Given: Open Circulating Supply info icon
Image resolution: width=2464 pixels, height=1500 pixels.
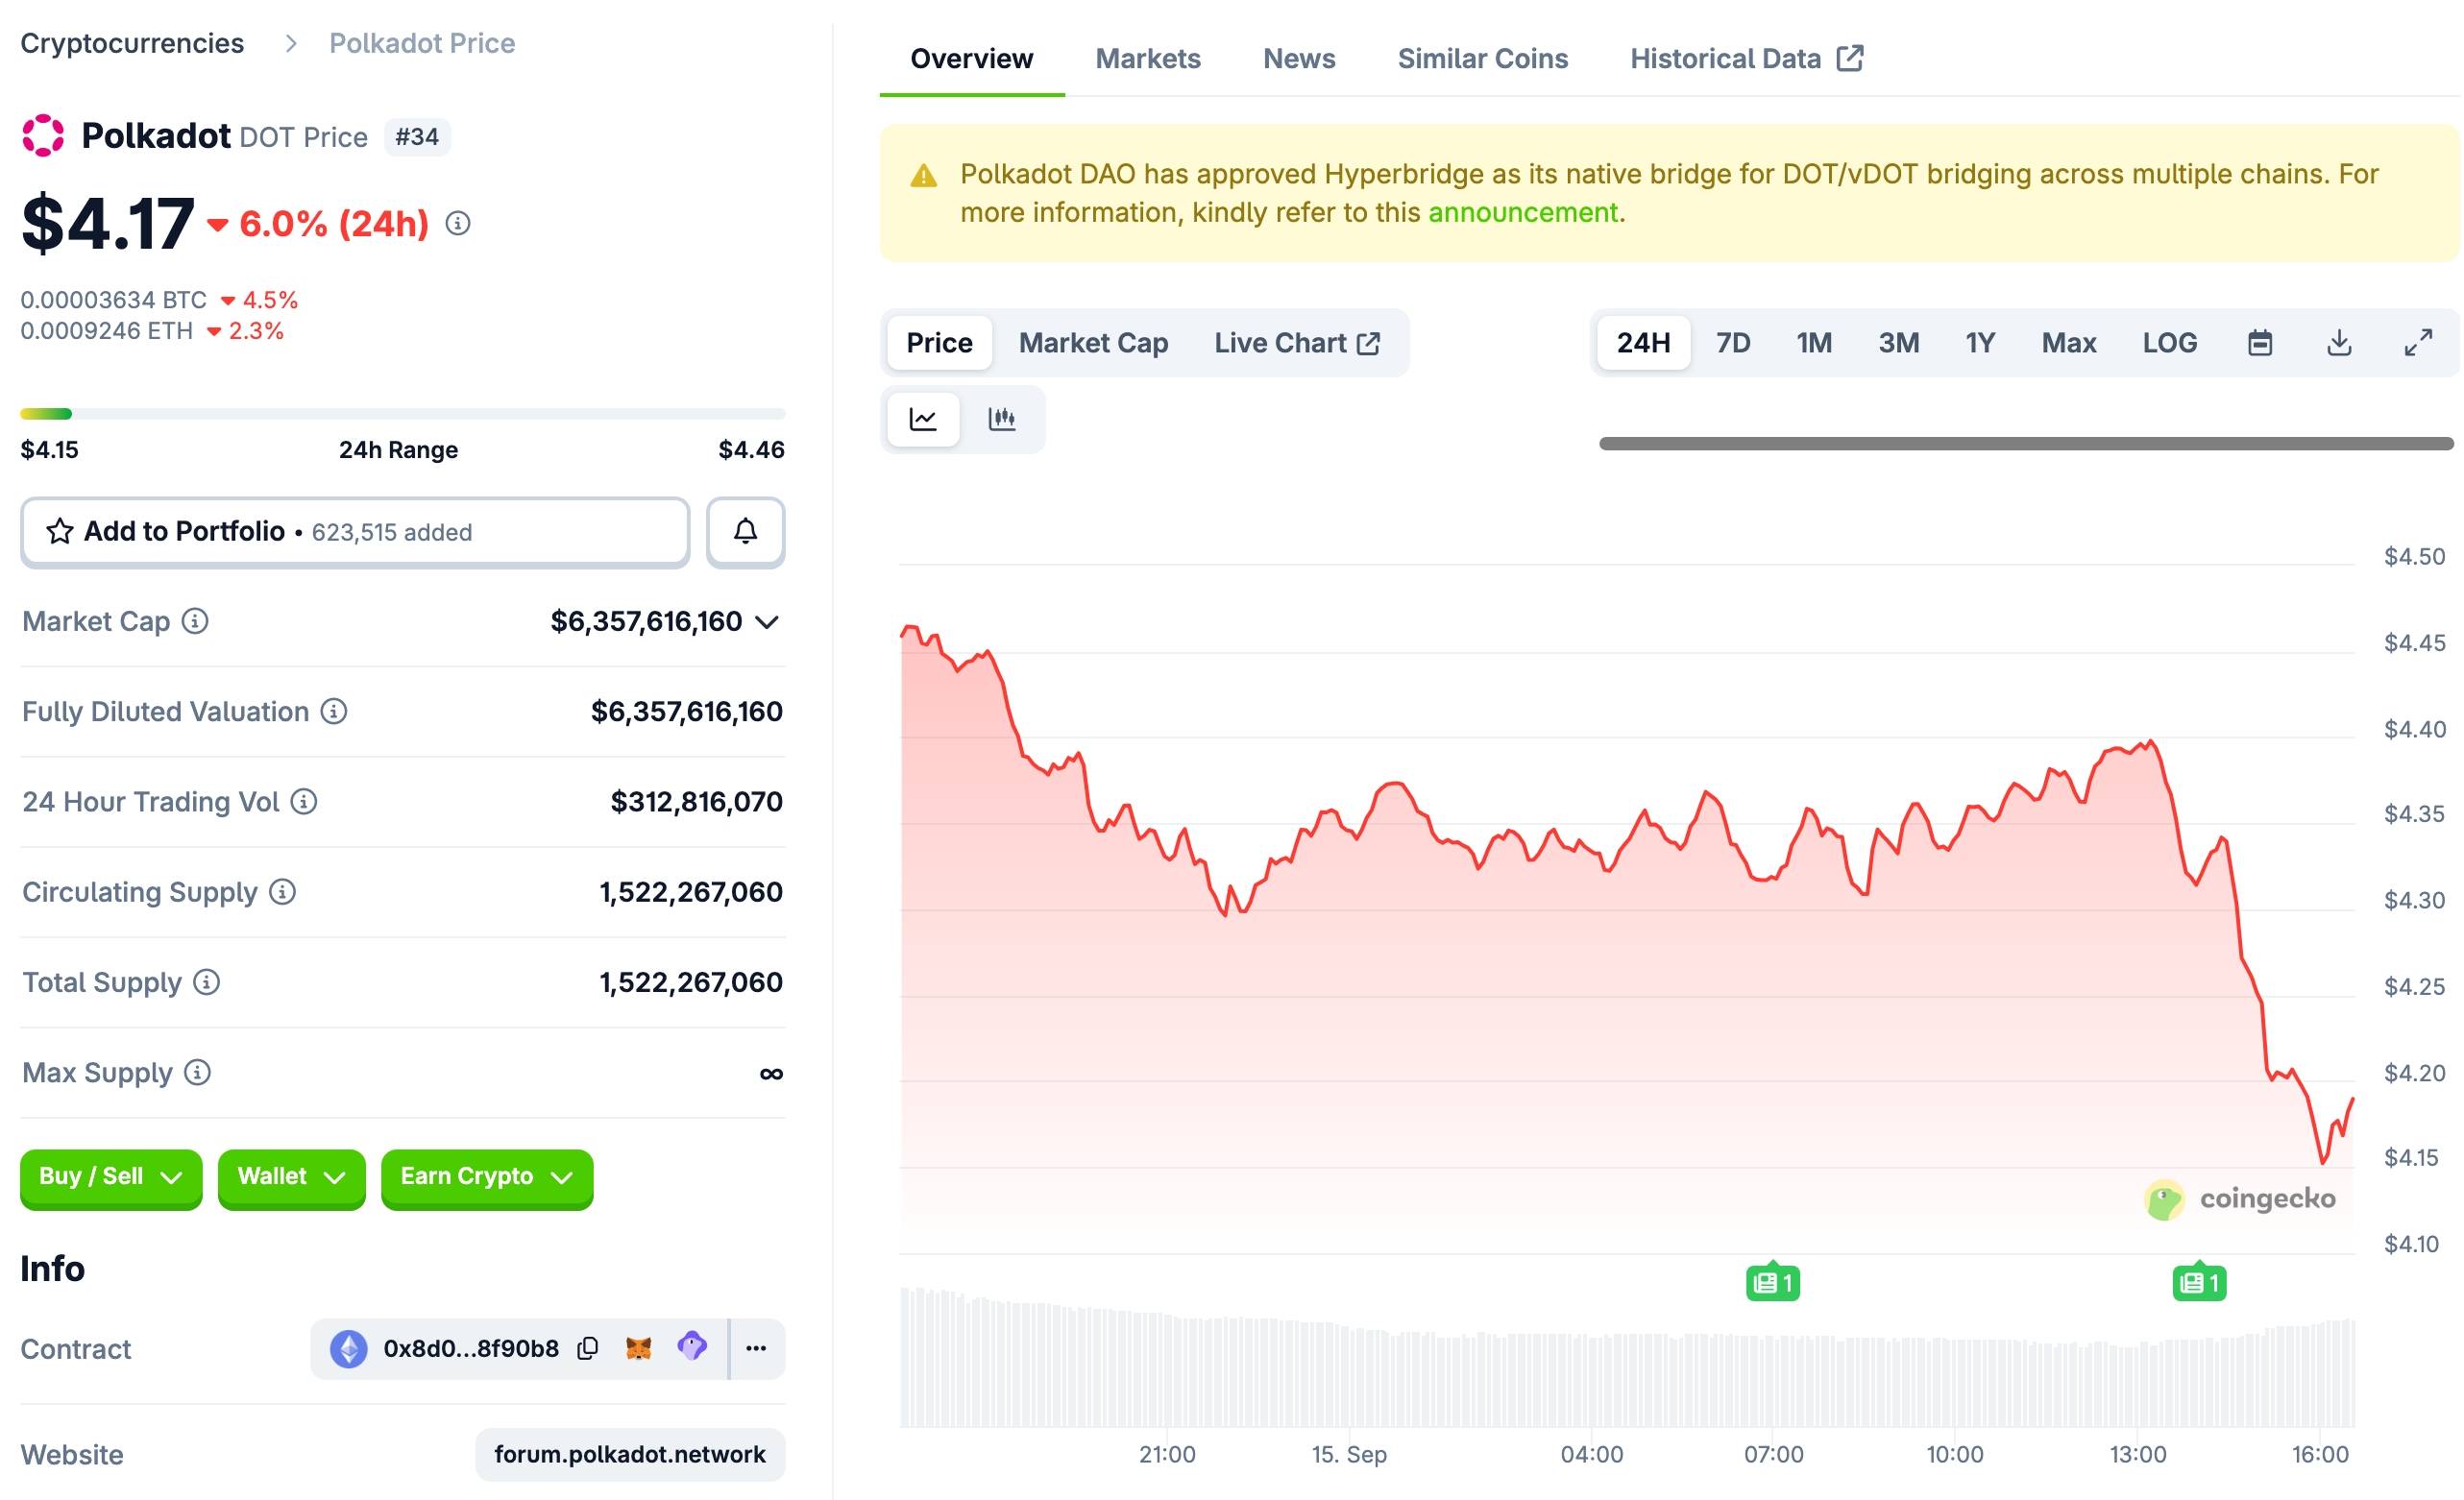Looking at the screenshot, I should pos(283,891).
